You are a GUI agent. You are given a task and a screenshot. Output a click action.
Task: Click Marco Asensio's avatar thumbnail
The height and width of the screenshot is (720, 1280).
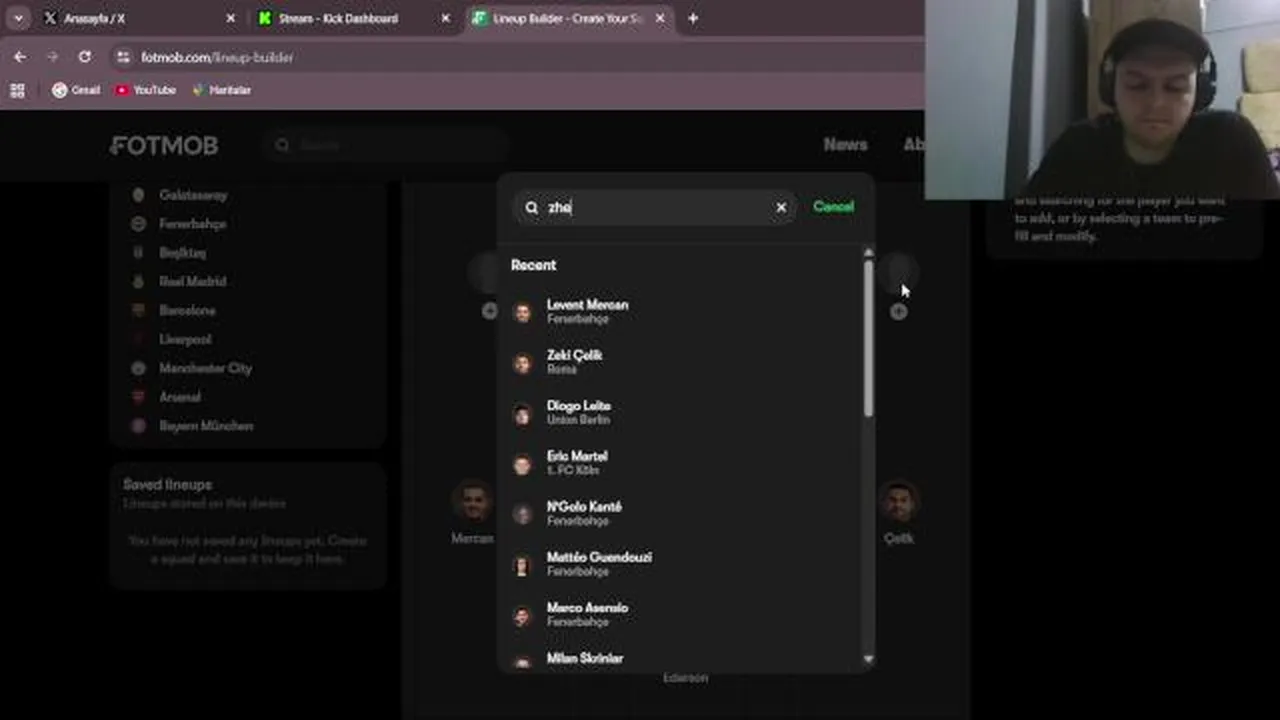[x=522, y=615]
